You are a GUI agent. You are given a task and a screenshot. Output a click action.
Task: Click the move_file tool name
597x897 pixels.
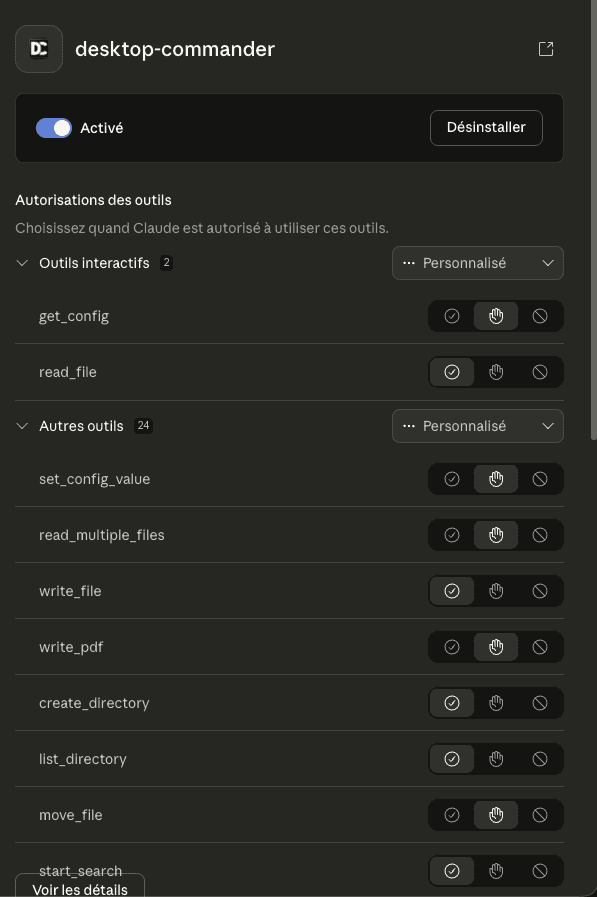[x=70, y=815]
